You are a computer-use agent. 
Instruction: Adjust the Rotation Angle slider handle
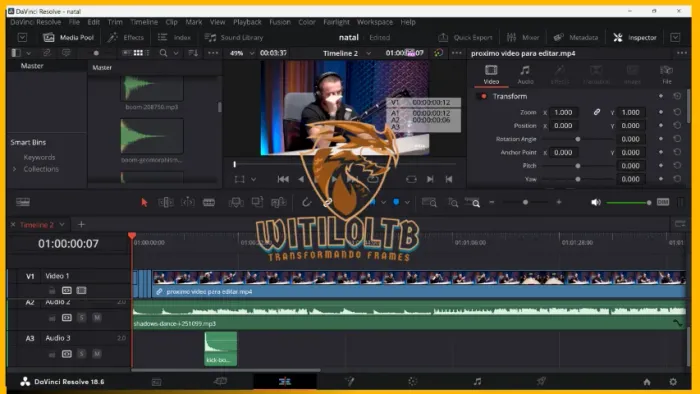(578, 139)
